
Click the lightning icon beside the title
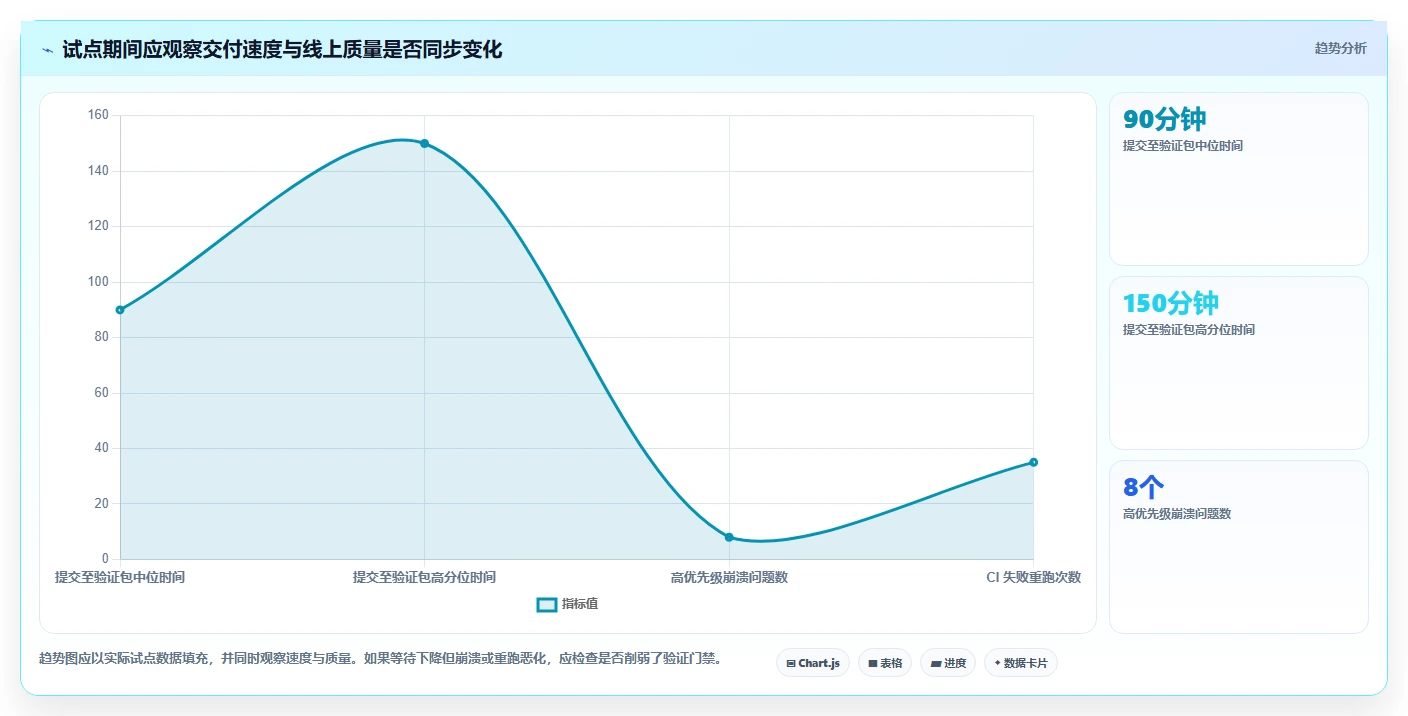coord(47,50)
